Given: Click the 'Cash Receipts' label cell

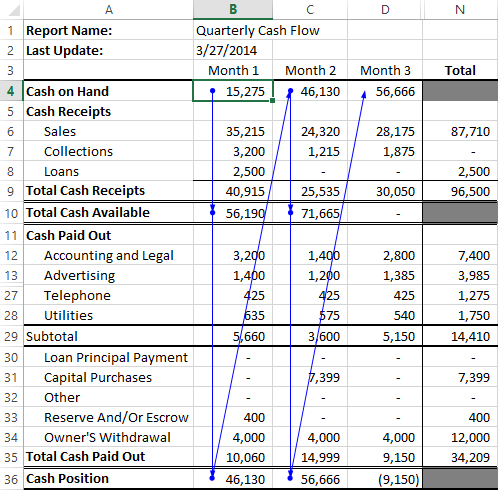Looking at the screenshot, I should pos(108,111).
